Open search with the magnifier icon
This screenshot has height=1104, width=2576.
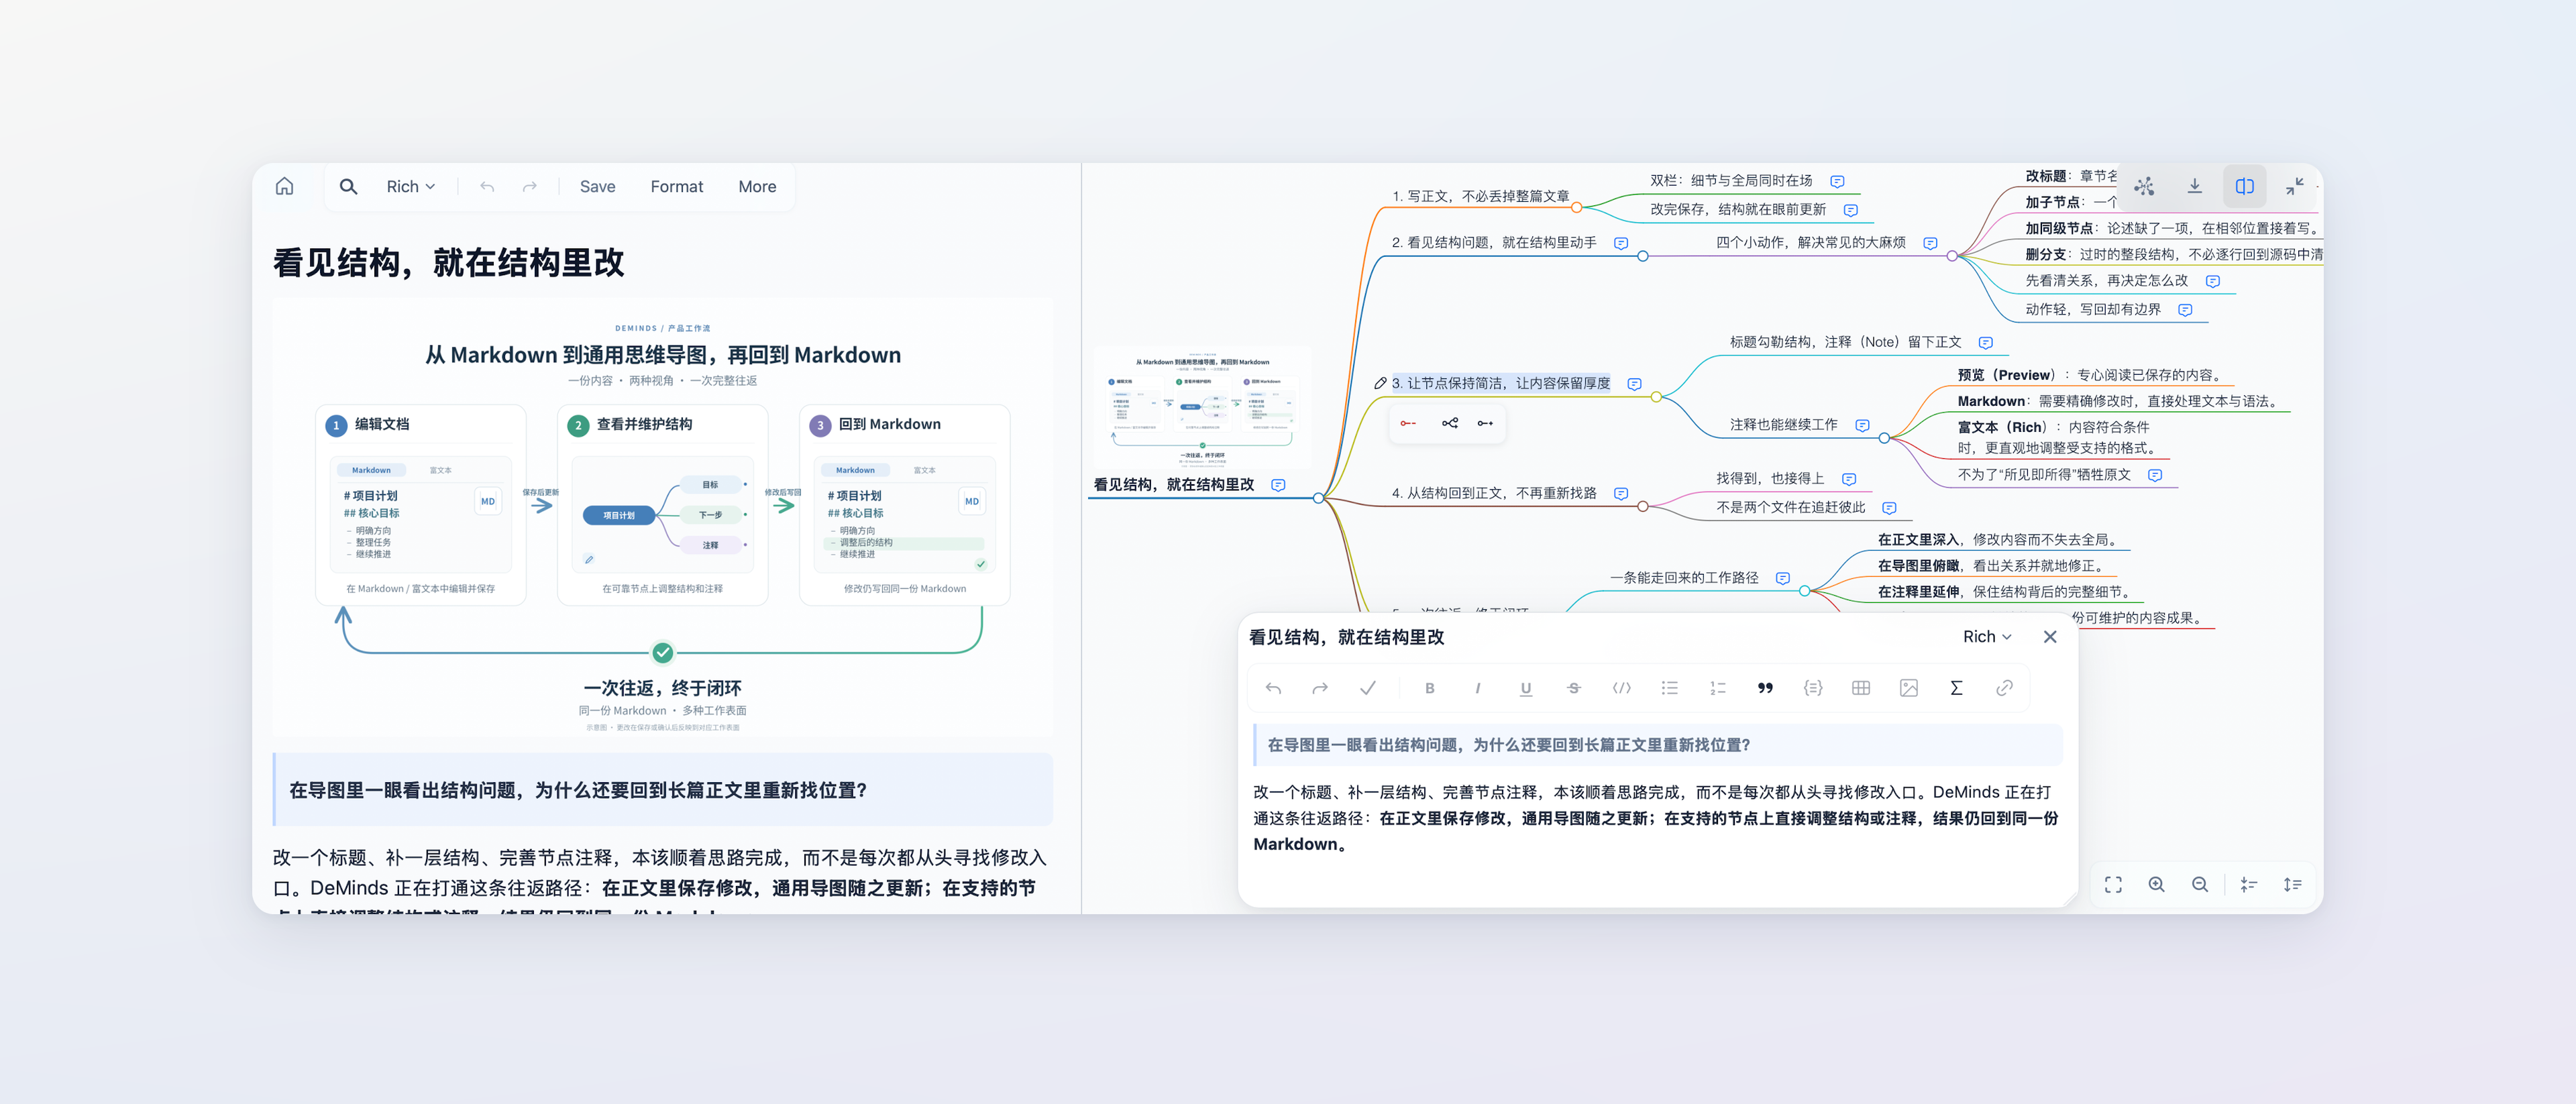tap(348, 186)
